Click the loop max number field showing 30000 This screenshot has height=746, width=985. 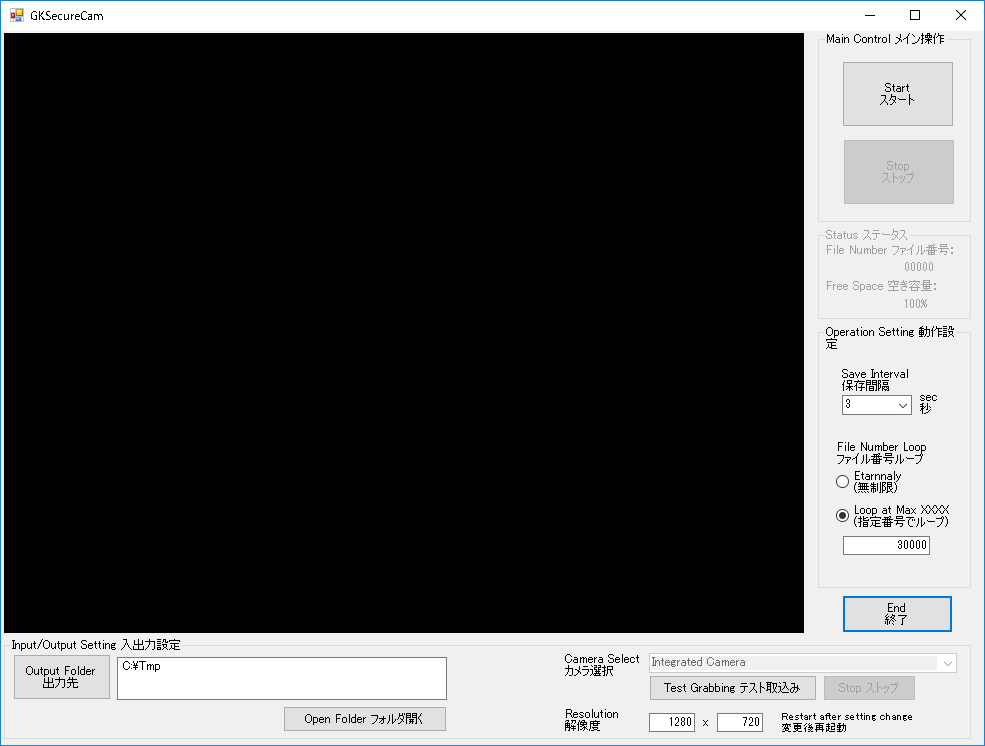(x=886, y=545)
